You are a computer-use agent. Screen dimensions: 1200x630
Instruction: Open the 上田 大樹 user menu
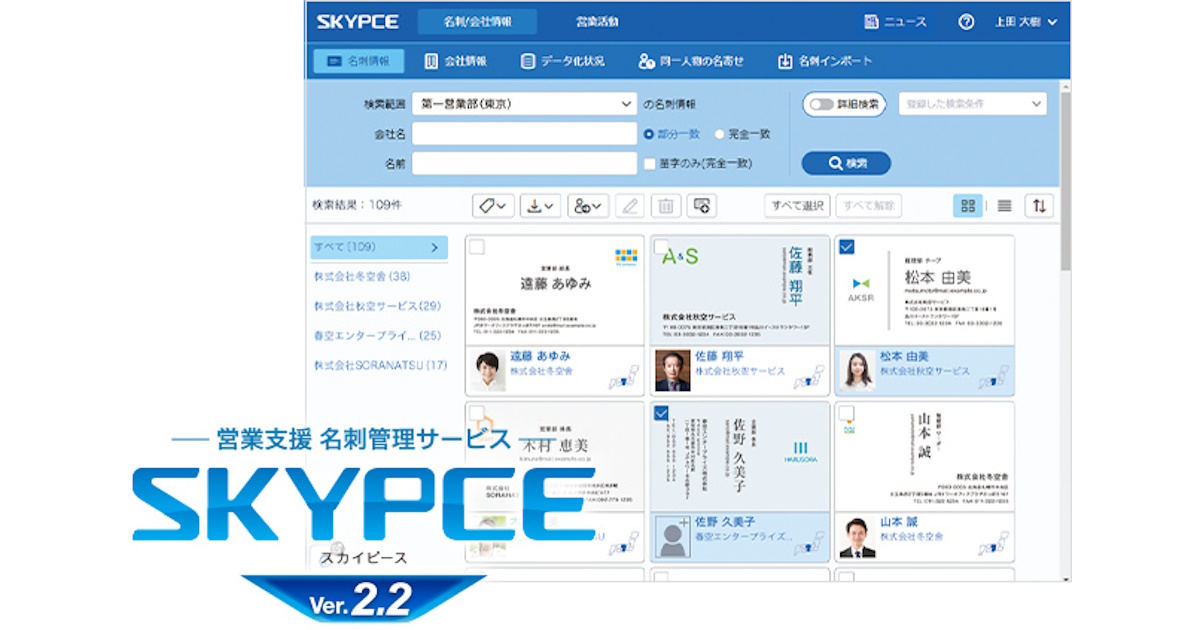coord(1028,22)
